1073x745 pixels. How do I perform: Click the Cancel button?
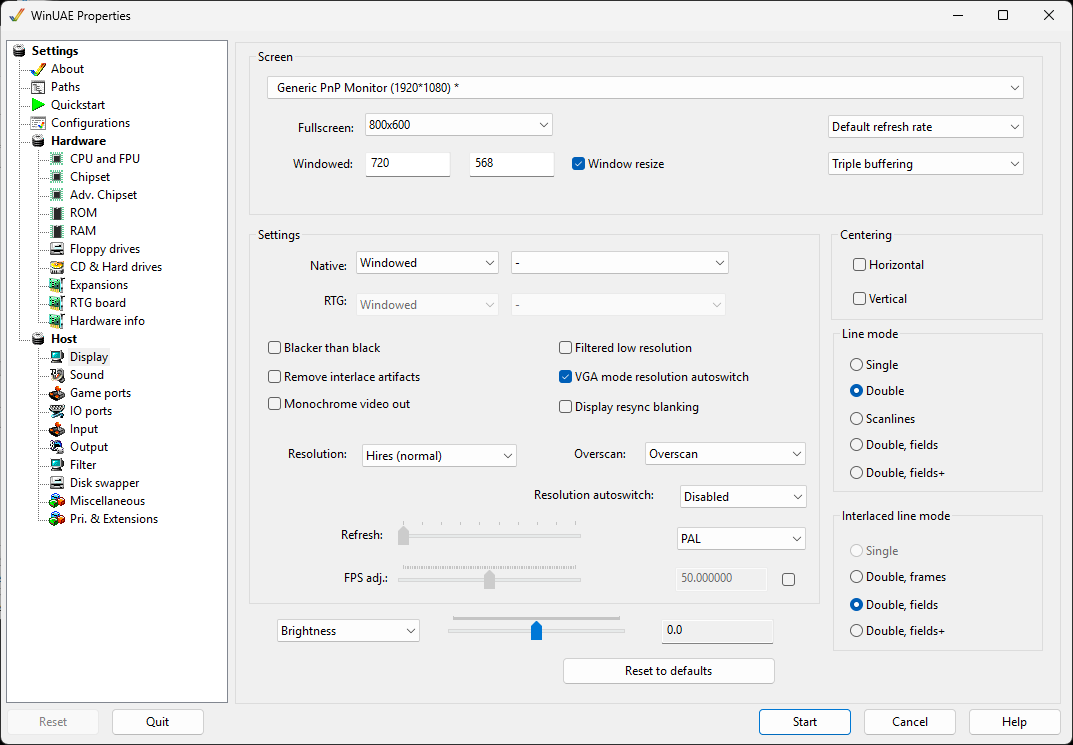click(910, 722)
